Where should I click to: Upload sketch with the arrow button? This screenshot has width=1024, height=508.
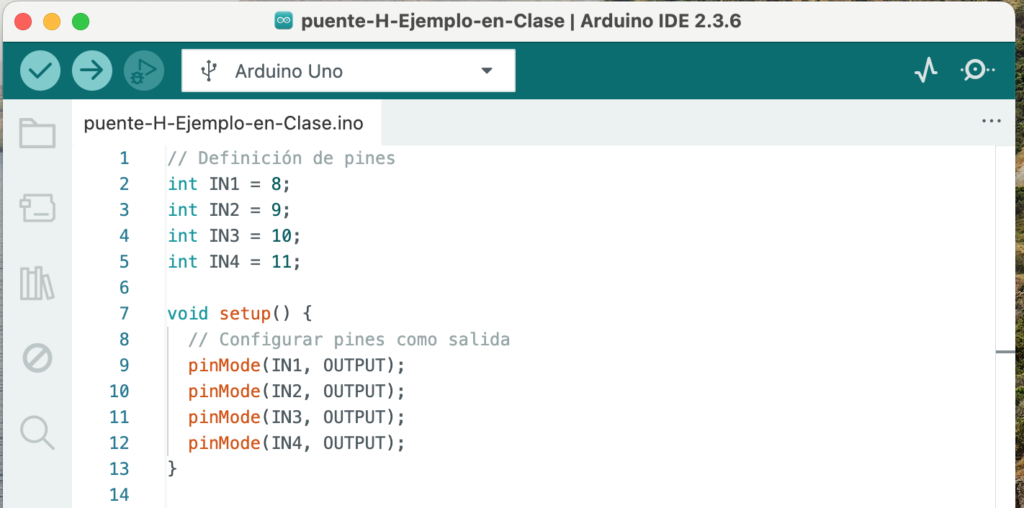[92, 71]
